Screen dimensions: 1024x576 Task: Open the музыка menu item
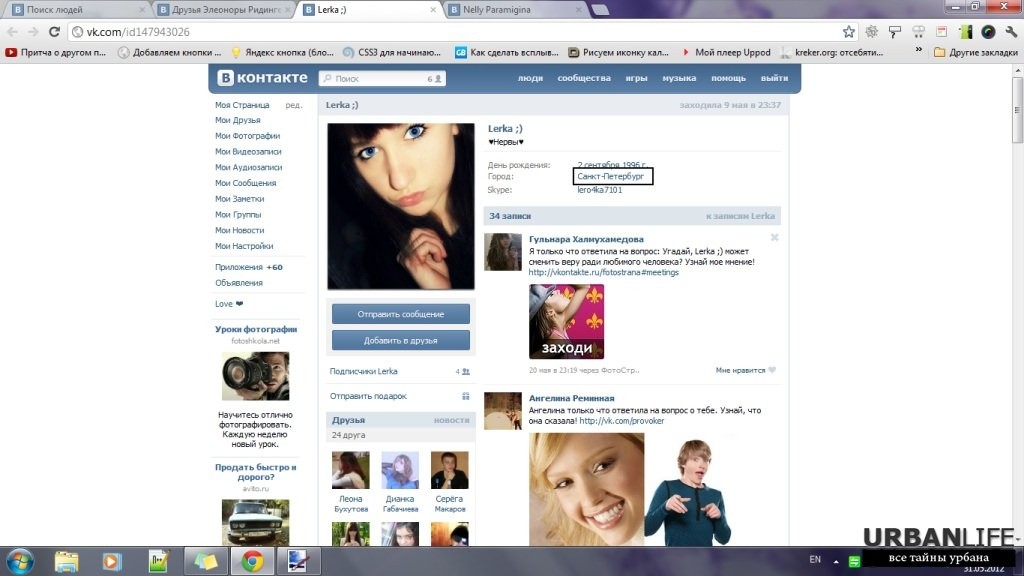679,78
